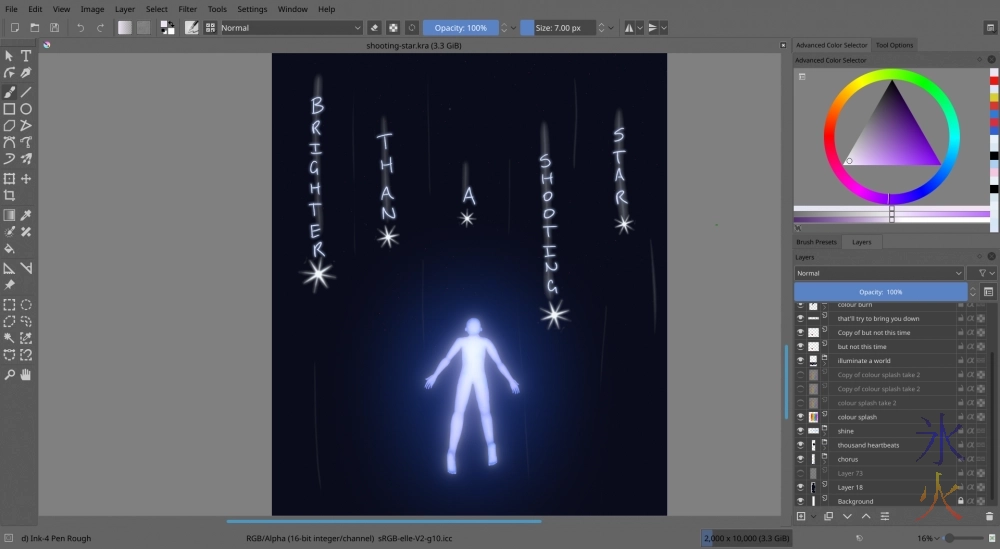Click the Undo arrow in toolbar
The image size is (1000, 549).
click(x=80, y=28)
